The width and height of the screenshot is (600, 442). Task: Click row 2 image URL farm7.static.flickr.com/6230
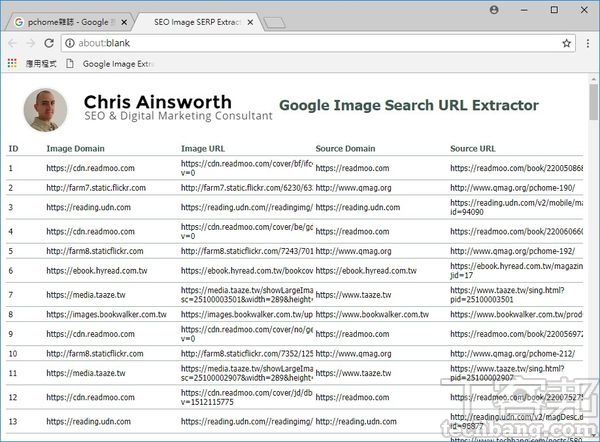247,188
